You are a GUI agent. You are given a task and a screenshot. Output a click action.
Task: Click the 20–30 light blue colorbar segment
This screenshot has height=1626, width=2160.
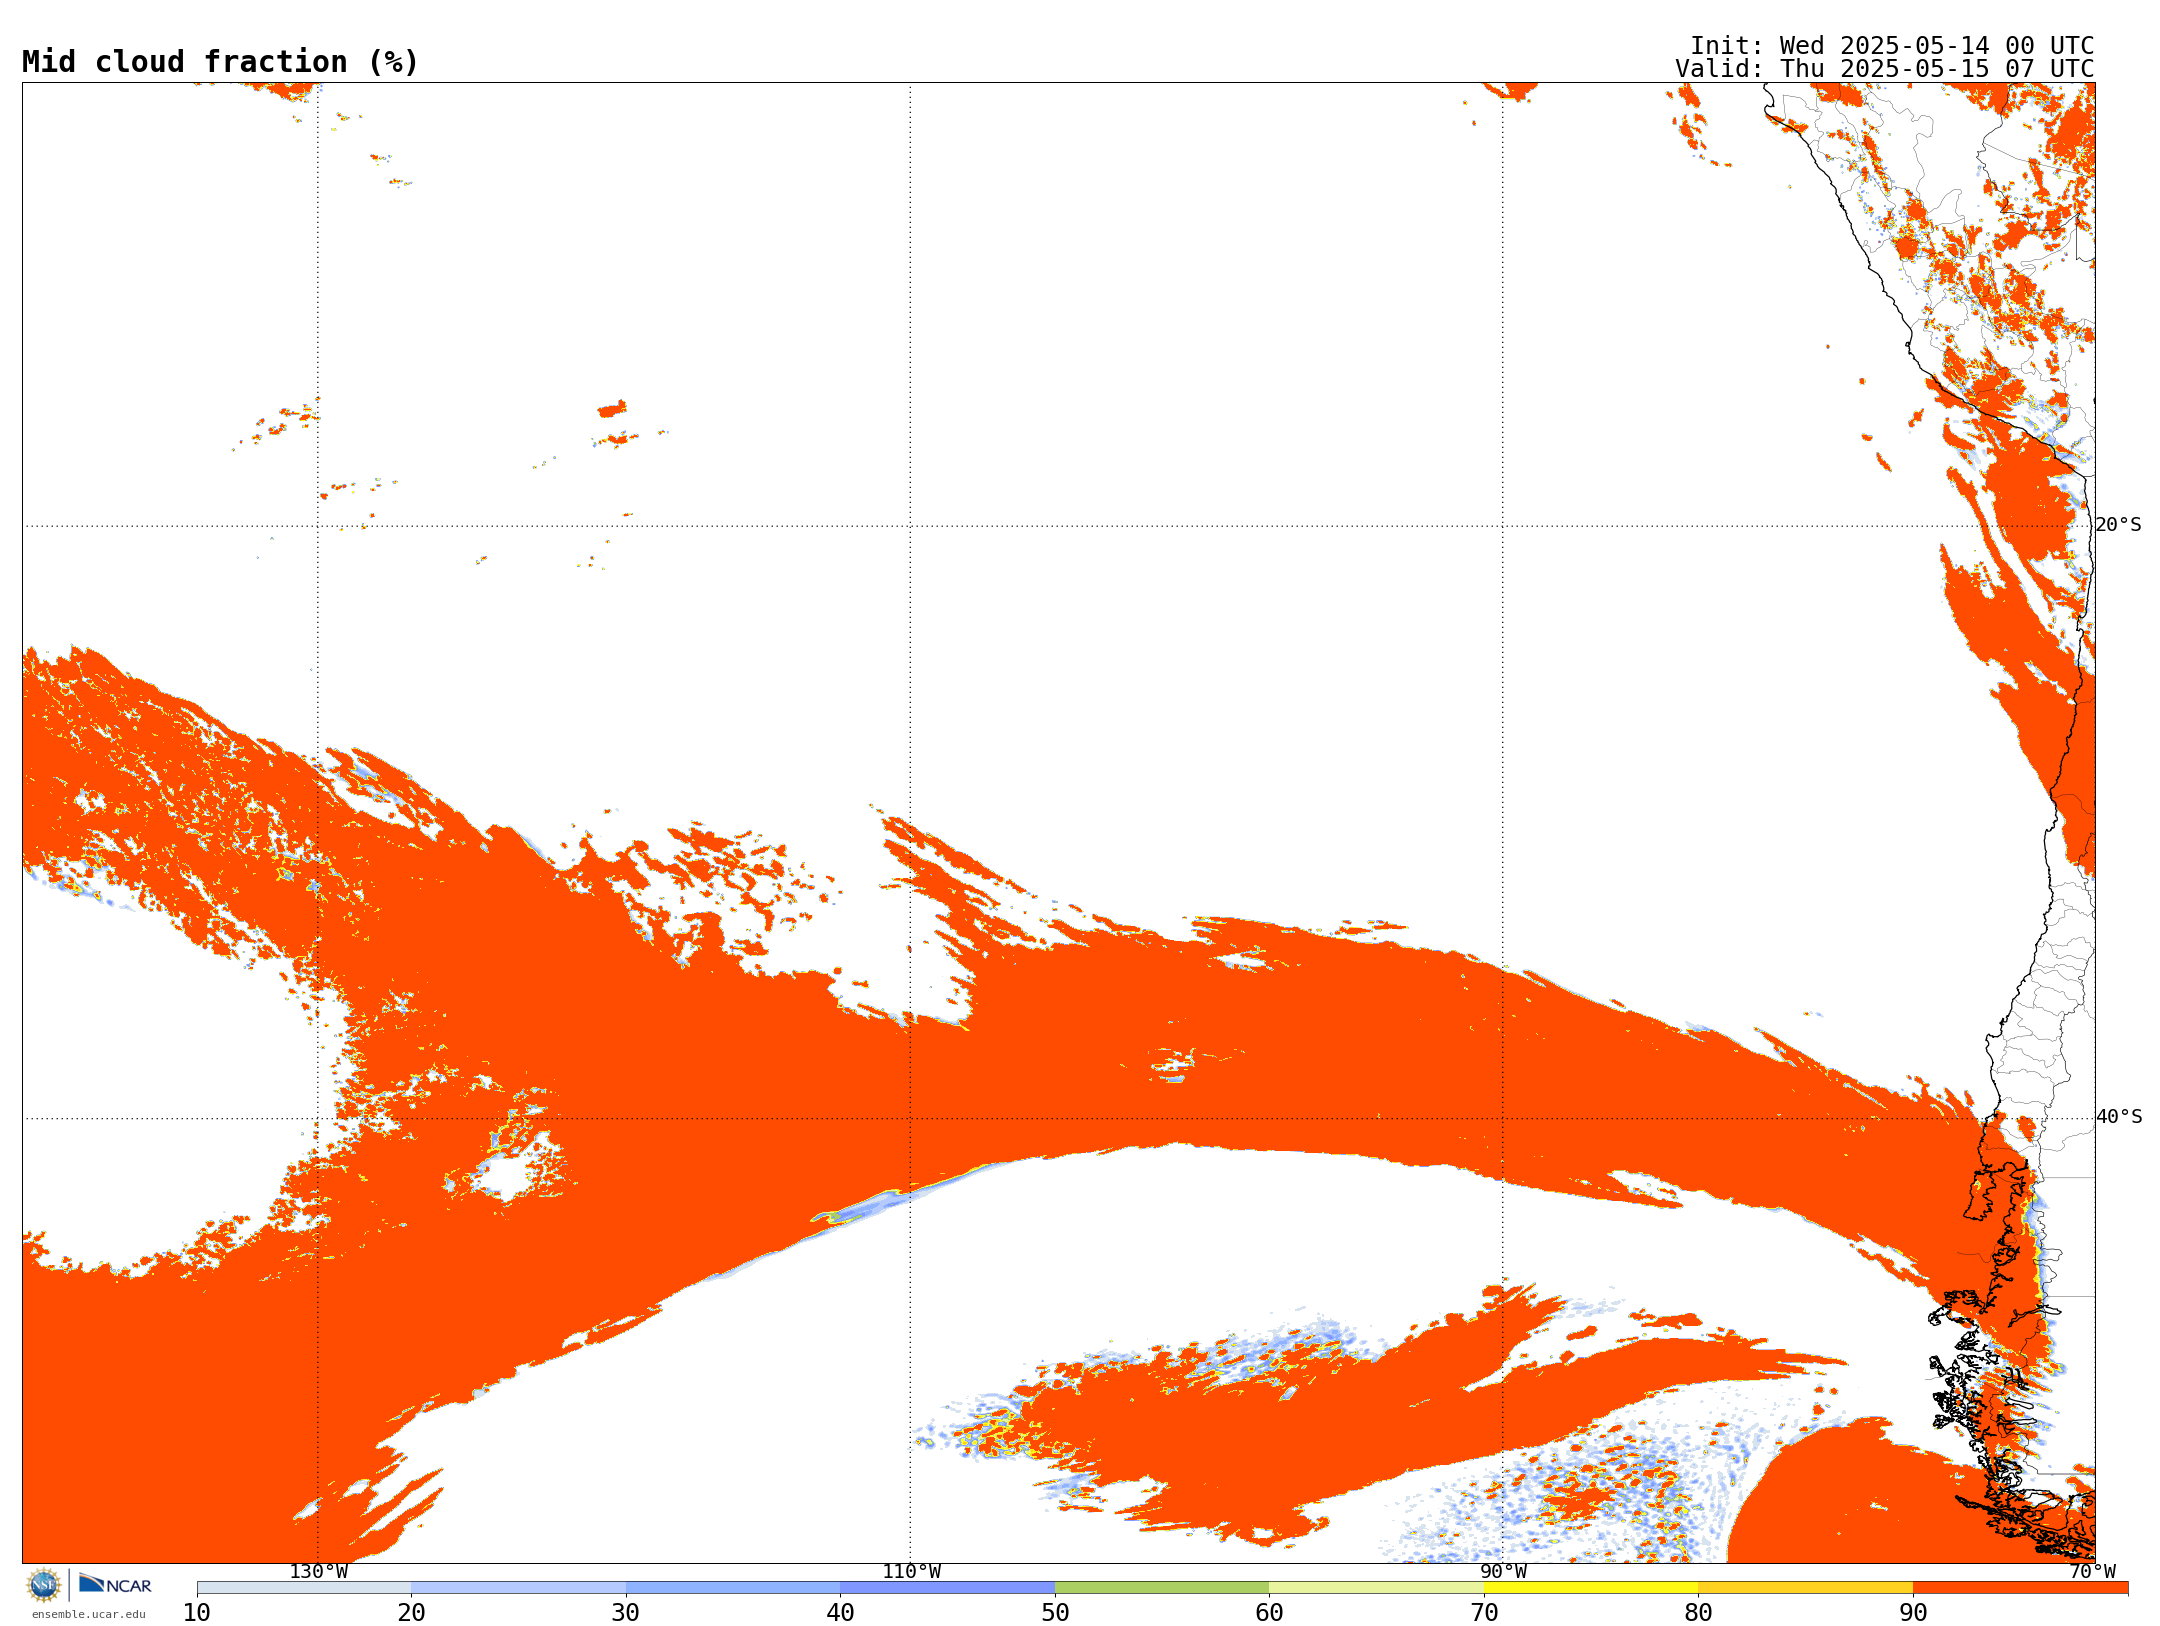point(518,1588)
